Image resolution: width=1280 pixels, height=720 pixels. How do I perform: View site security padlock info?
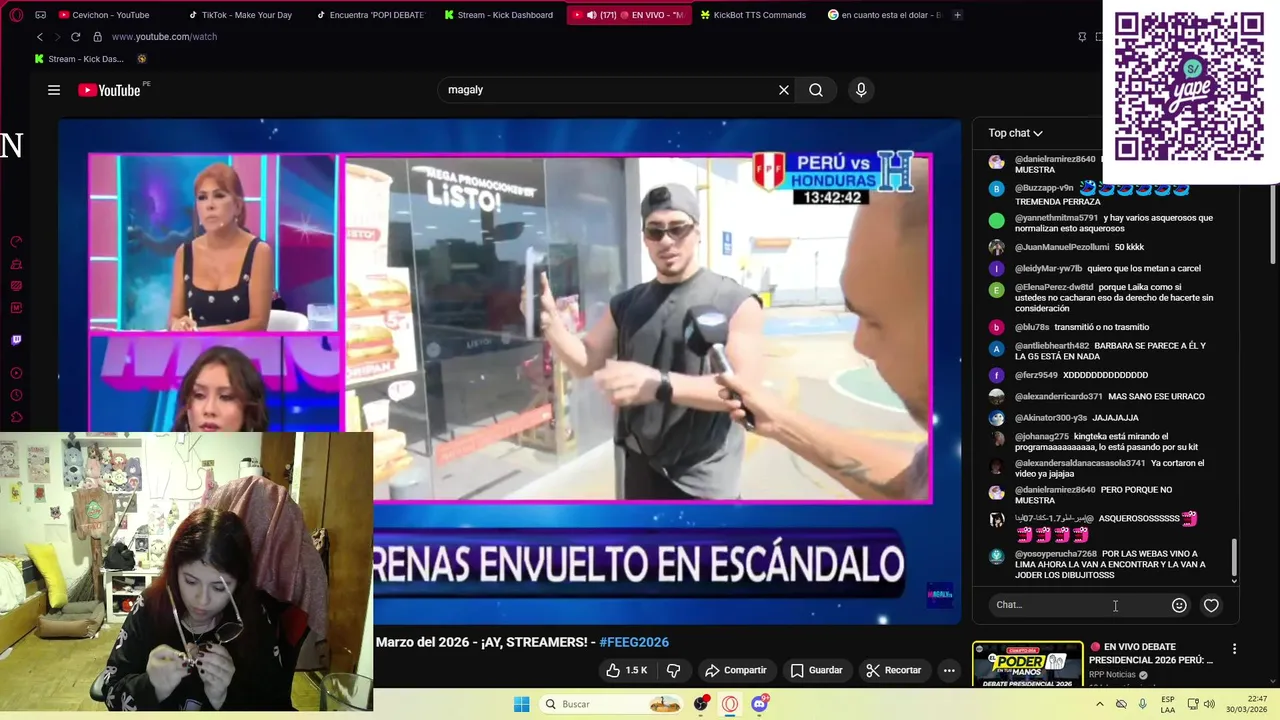[97, 37]
